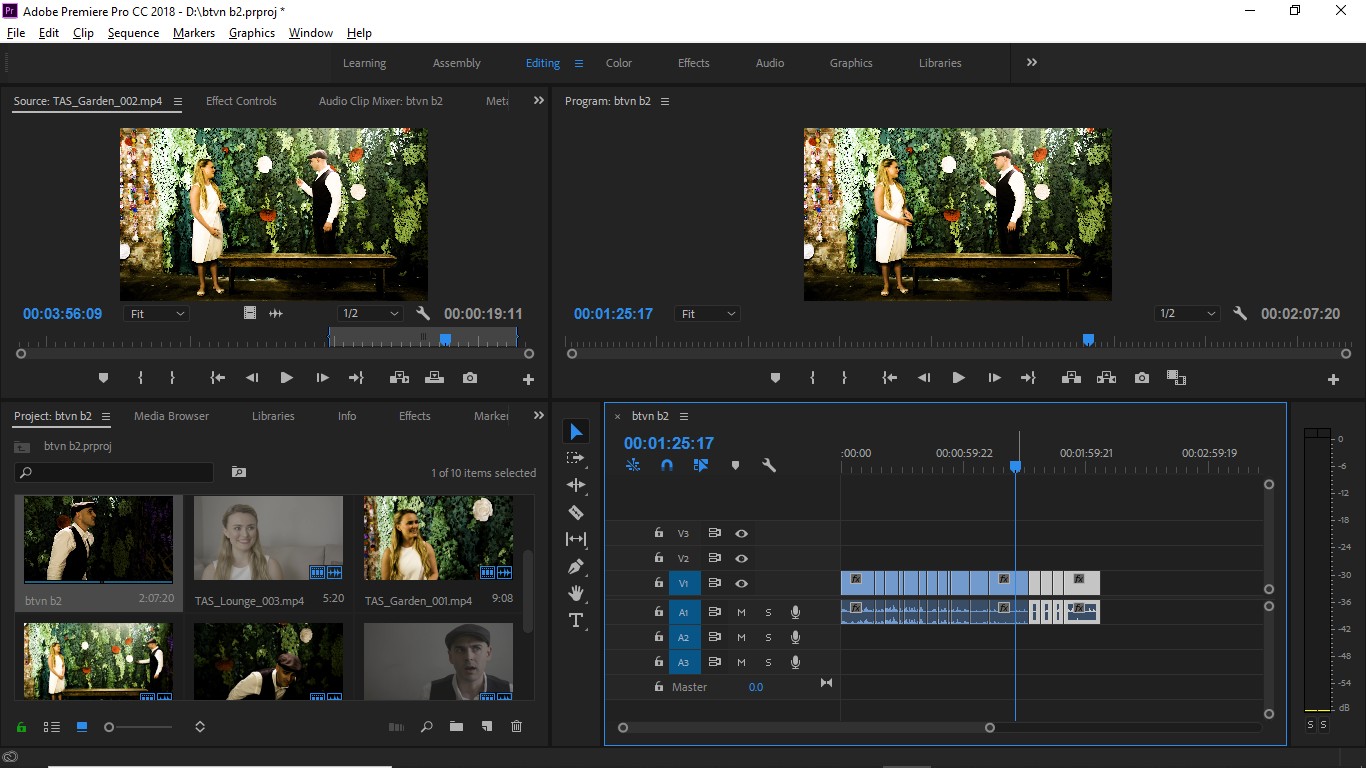Click the Program monitor scrub playhead

1088,340
